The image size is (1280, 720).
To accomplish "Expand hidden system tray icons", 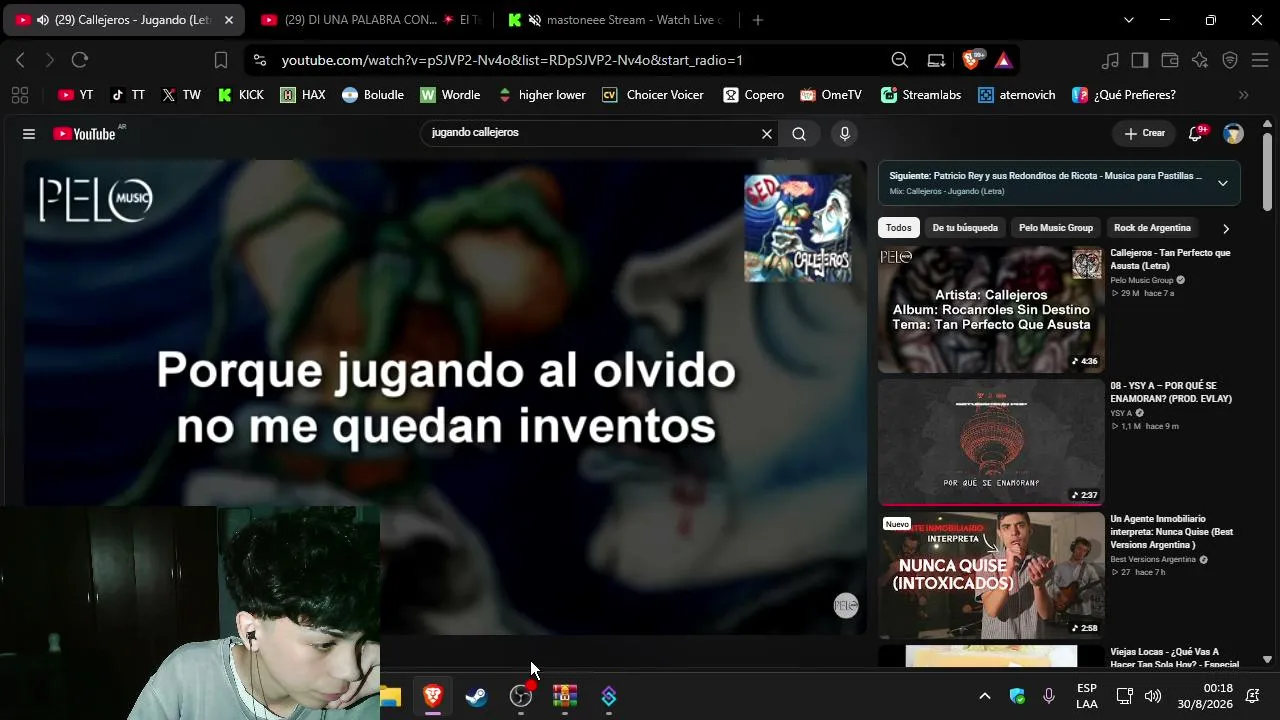I will click(984, 696).
